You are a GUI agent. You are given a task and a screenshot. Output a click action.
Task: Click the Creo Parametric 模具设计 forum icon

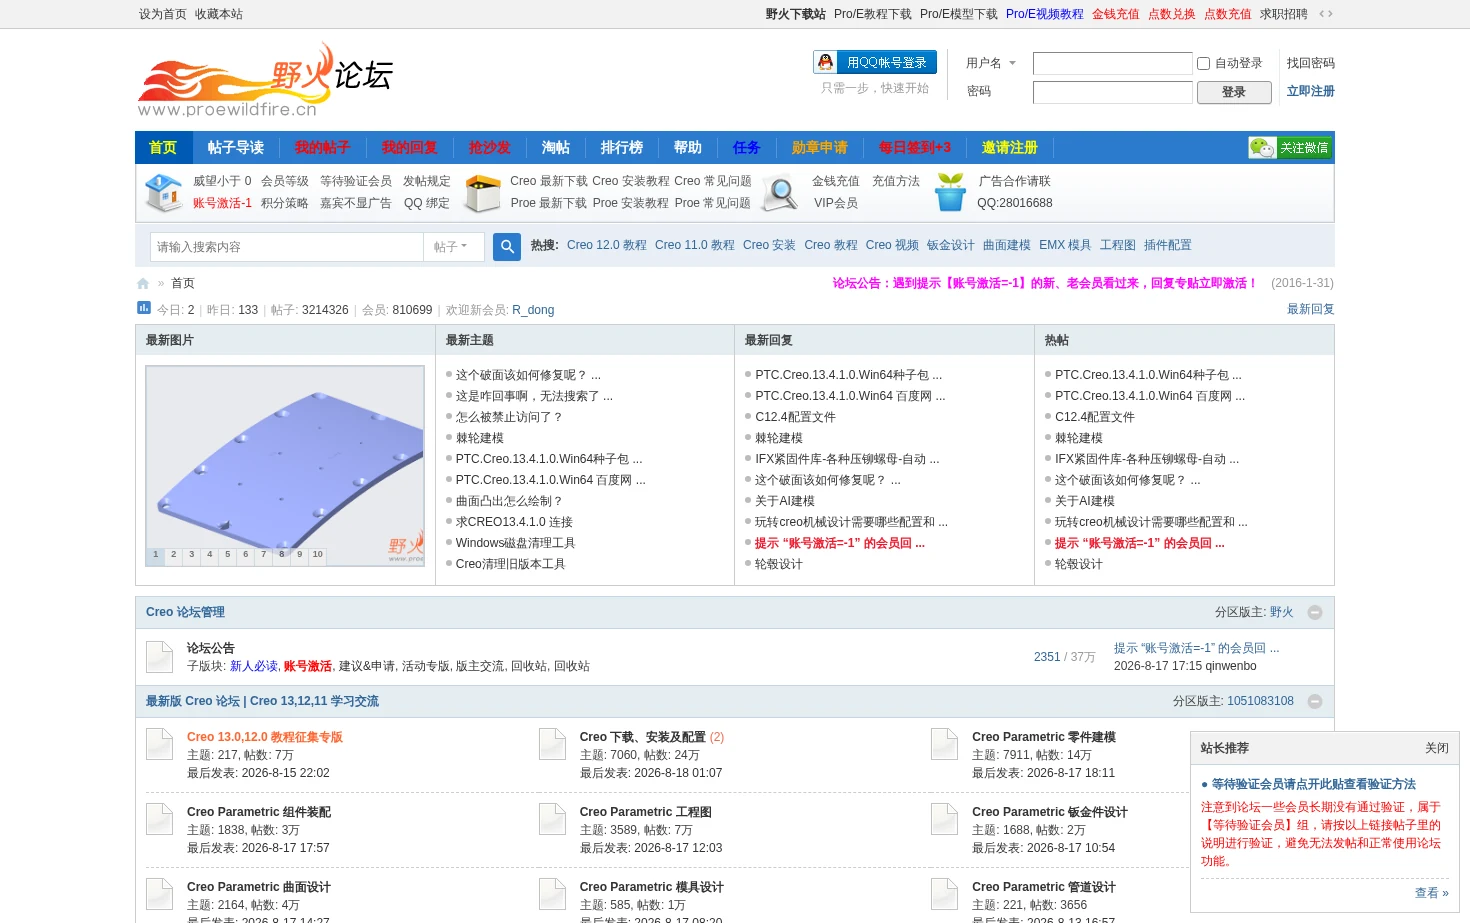tap(553, 894)
